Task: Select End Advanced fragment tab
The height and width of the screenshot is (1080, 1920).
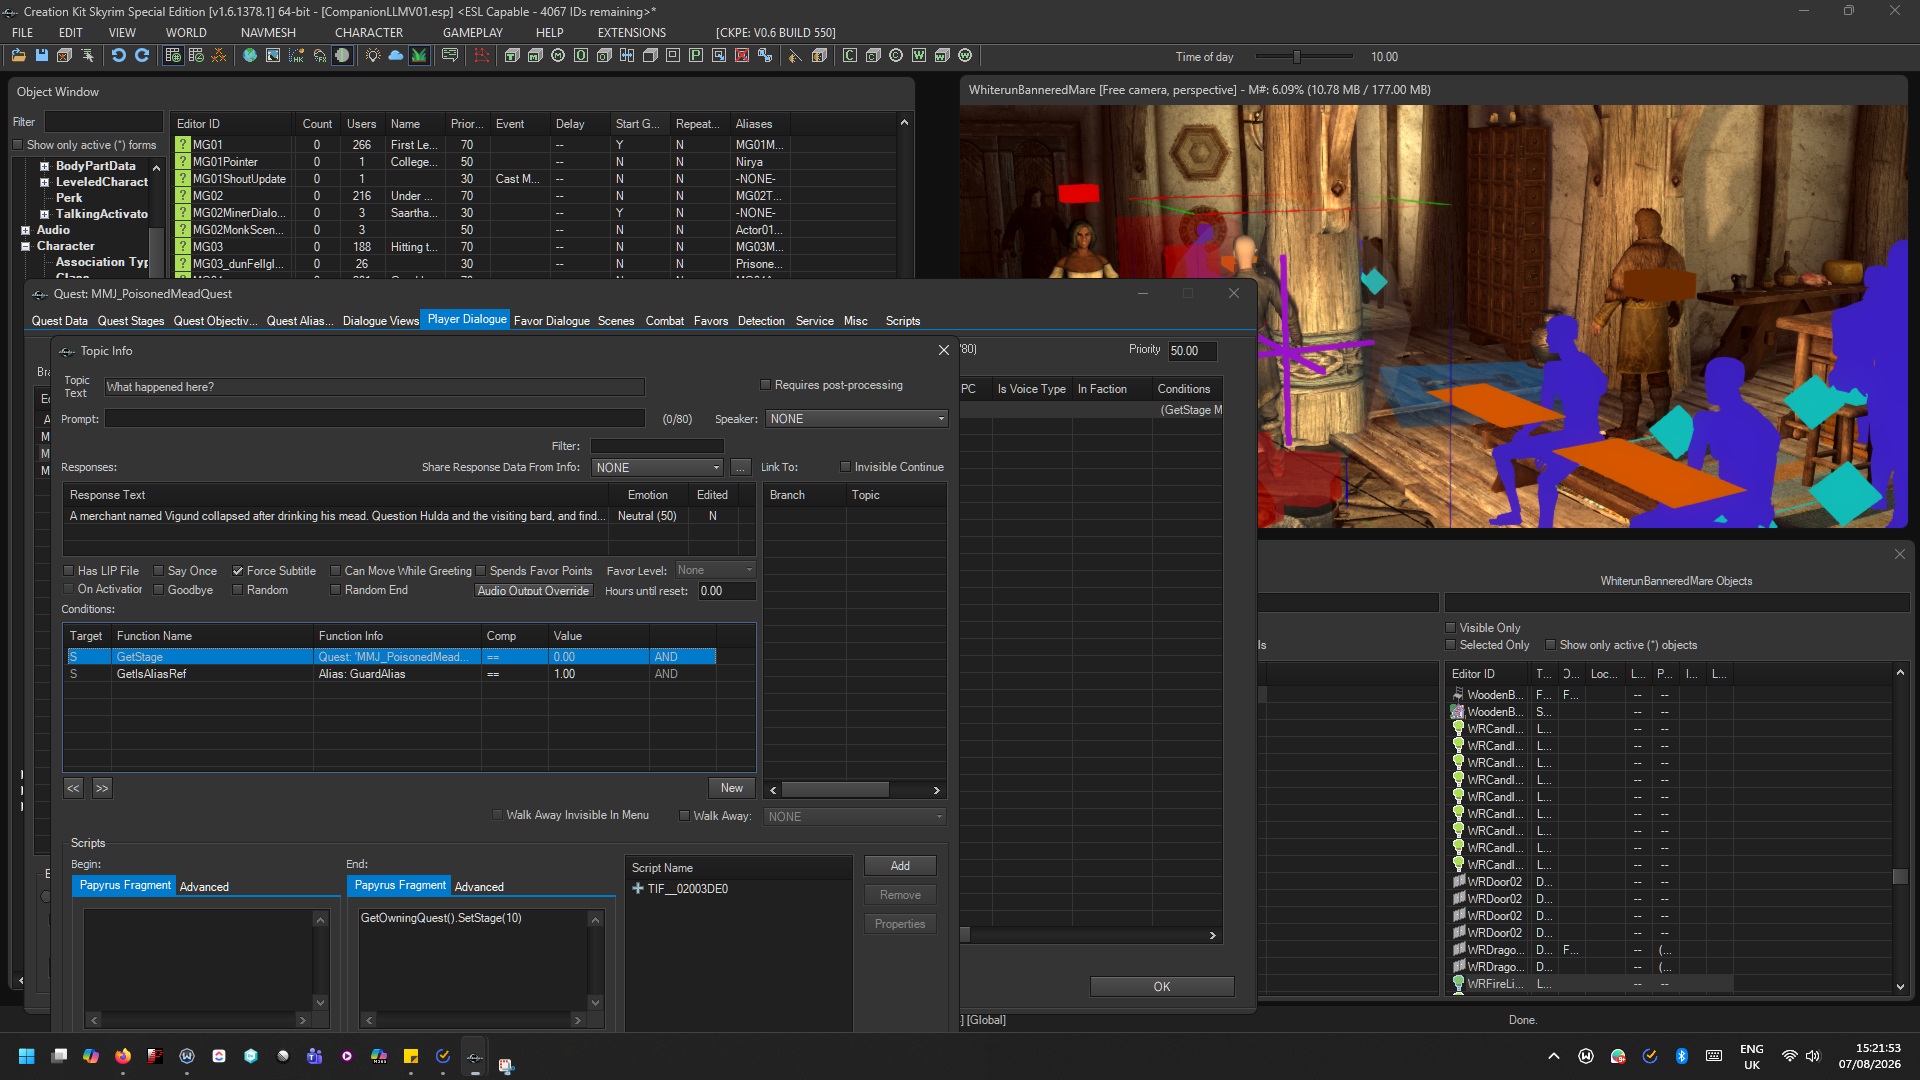Action: tap(479, 887)
